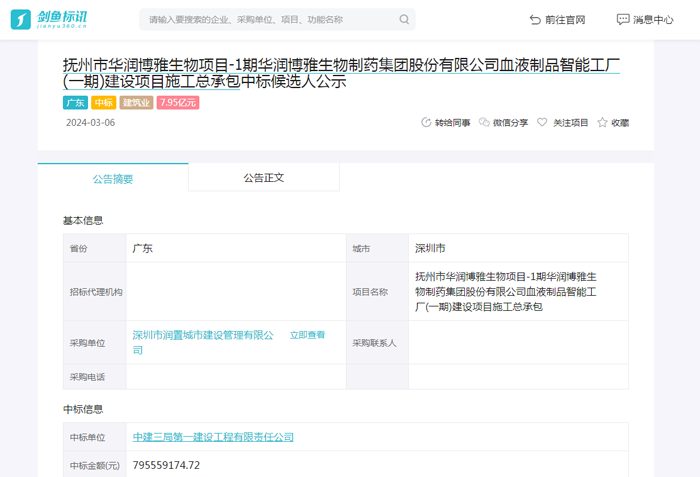Click the 省份 label cell
Viewport: 700px width, 477px height.
[x=95, y=248]
